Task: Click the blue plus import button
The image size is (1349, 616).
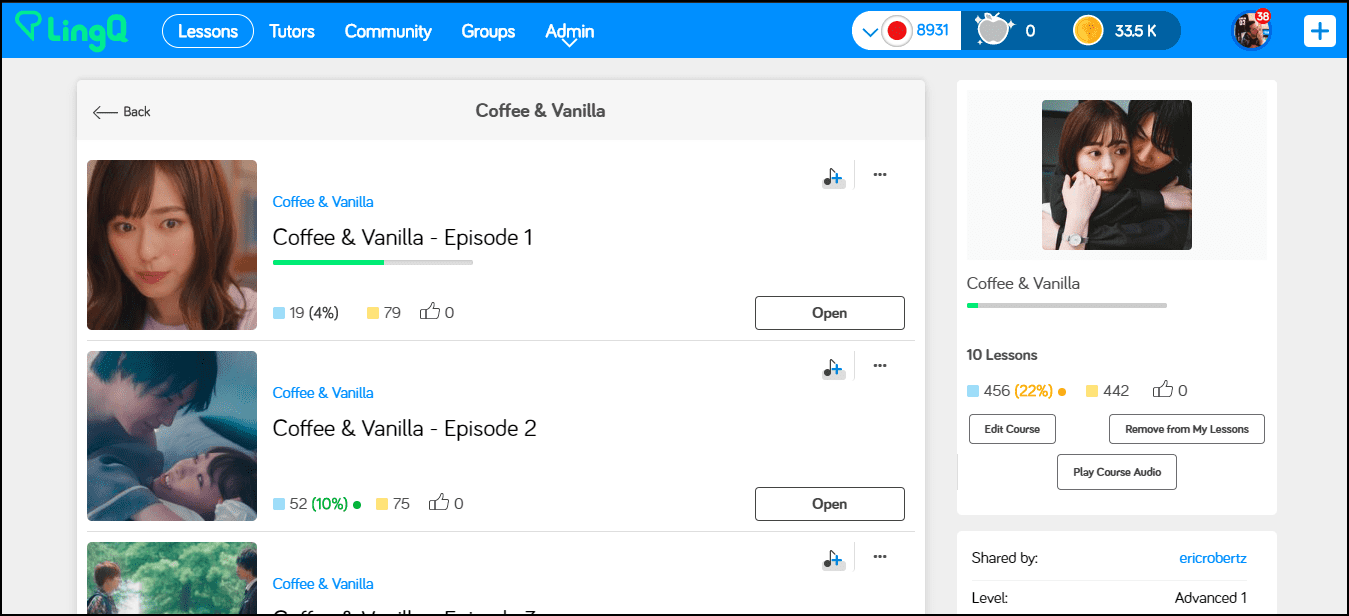Action: 1319,31
